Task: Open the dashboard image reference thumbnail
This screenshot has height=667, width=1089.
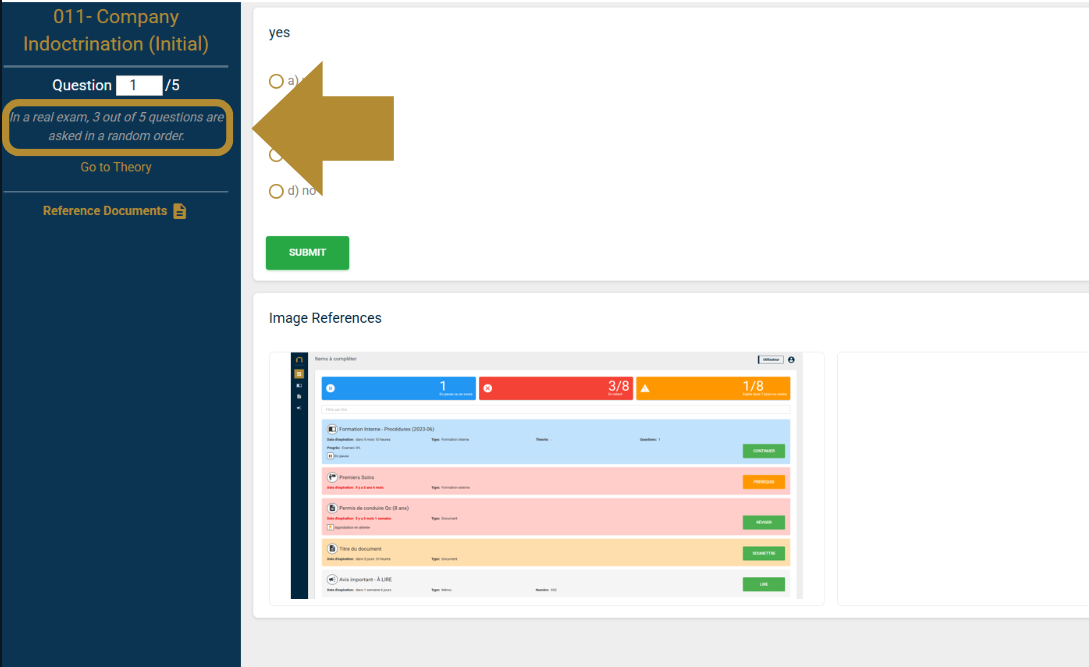Action: coord(547,477)
